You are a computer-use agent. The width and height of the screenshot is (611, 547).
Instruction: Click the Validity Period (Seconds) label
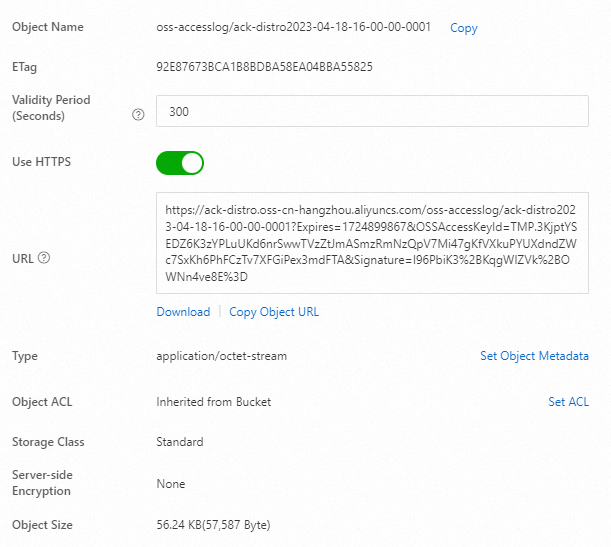(x=51, y=108)
